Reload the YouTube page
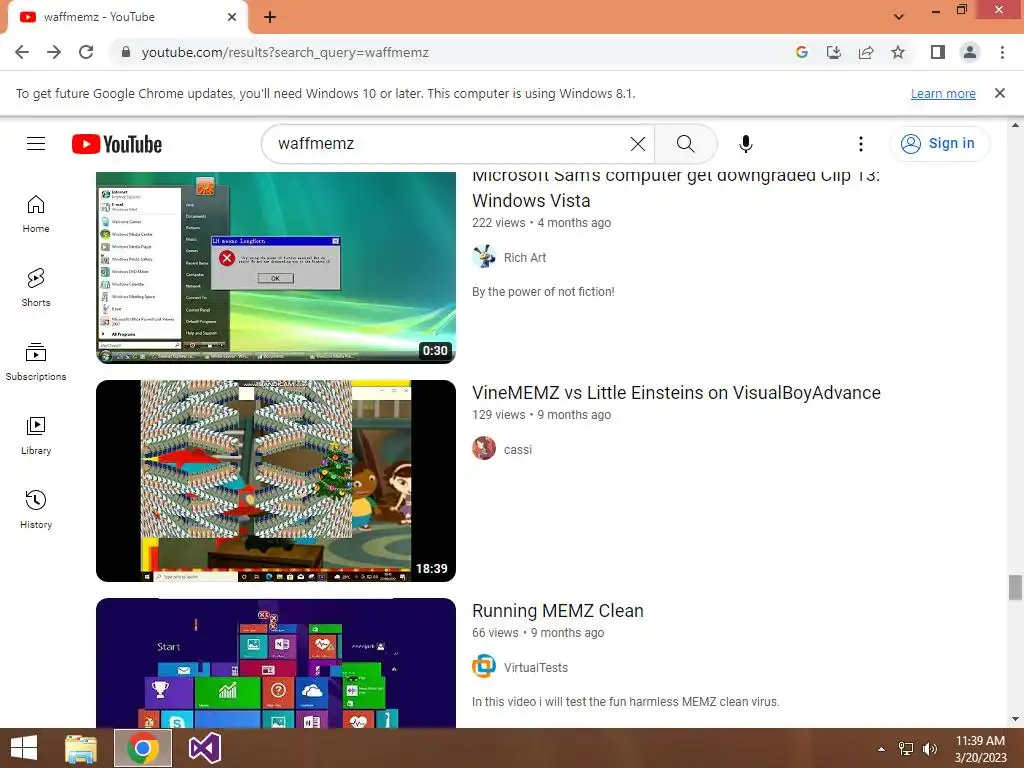 click(86, 52)
